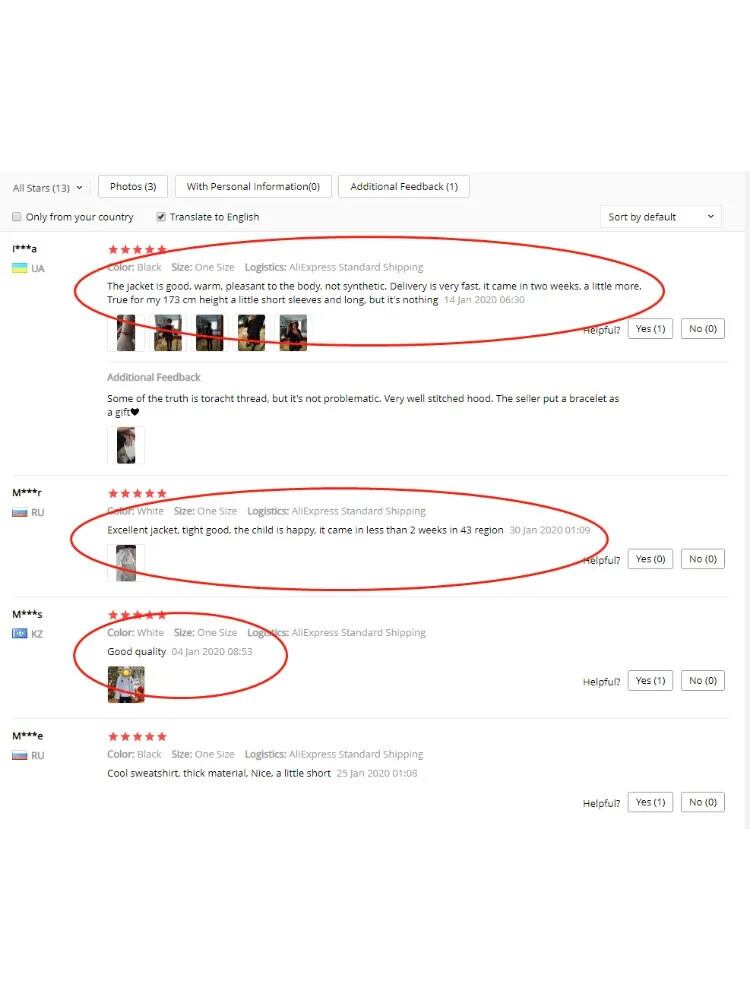
Task: Click No (0) on M***r's review
Action: pos(703,559)
